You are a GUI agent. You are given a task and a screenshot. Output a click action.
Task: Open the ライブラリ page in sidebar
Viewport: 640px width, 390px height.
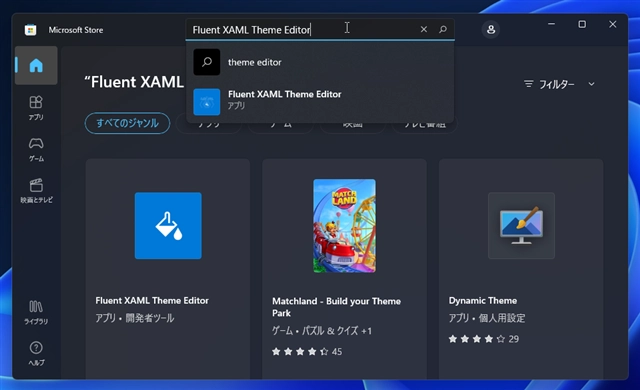point(36,312)
